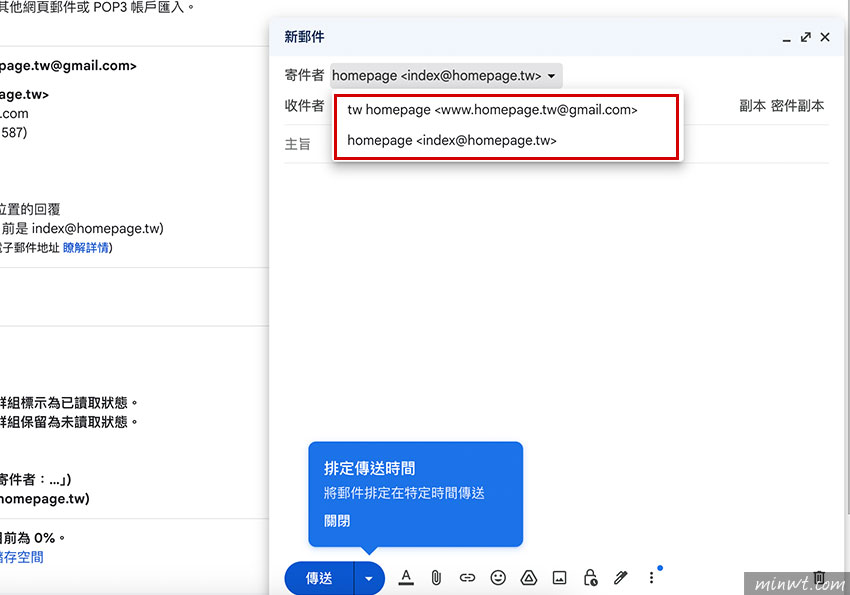Attach a file with paperclip icon
Viewport: 850px width, 595px height.
[x=436, y=578]
